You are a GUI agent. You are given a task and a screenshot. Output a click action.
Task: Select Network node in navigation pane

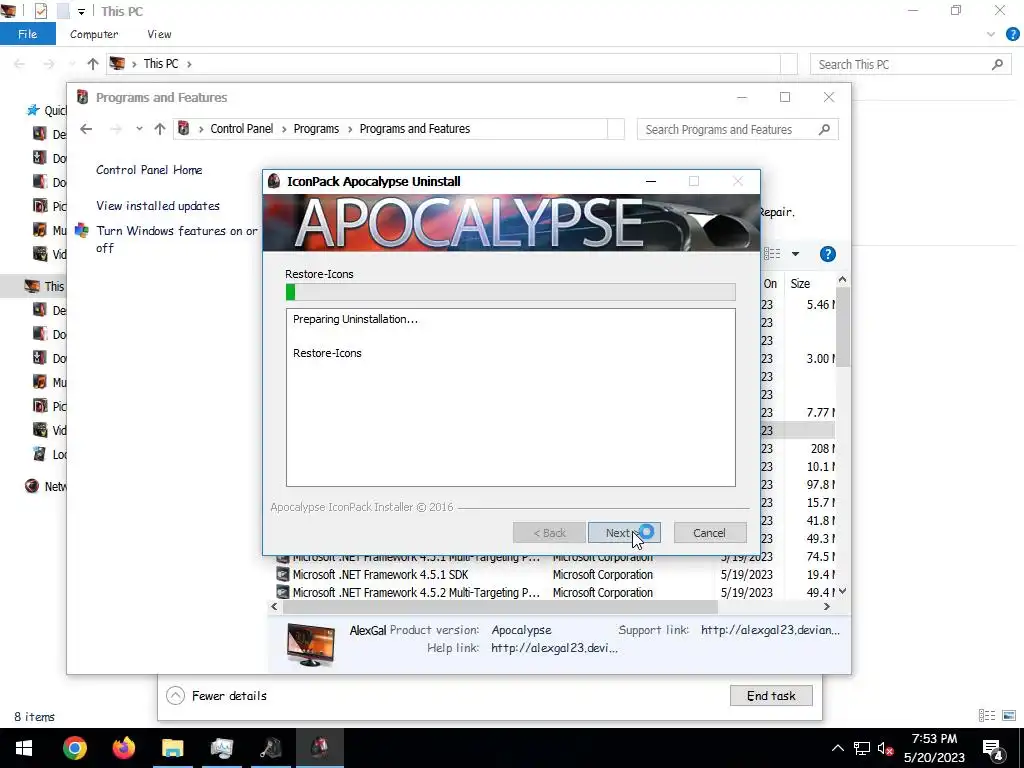(x=44, y=486)
